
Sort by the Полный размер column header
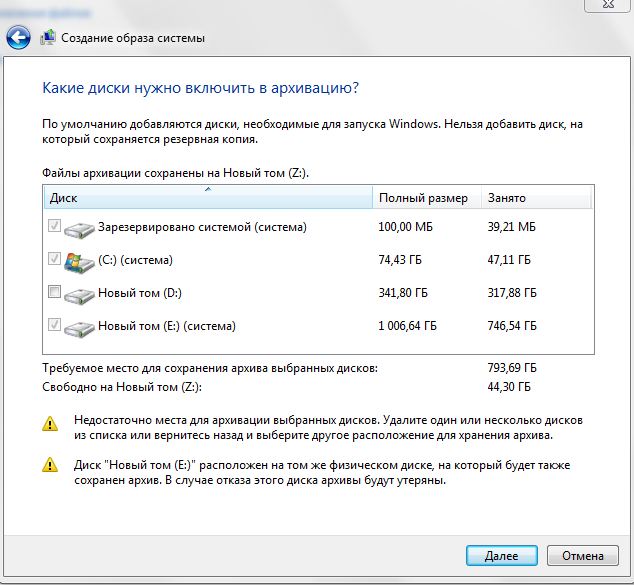click(427, 197)
